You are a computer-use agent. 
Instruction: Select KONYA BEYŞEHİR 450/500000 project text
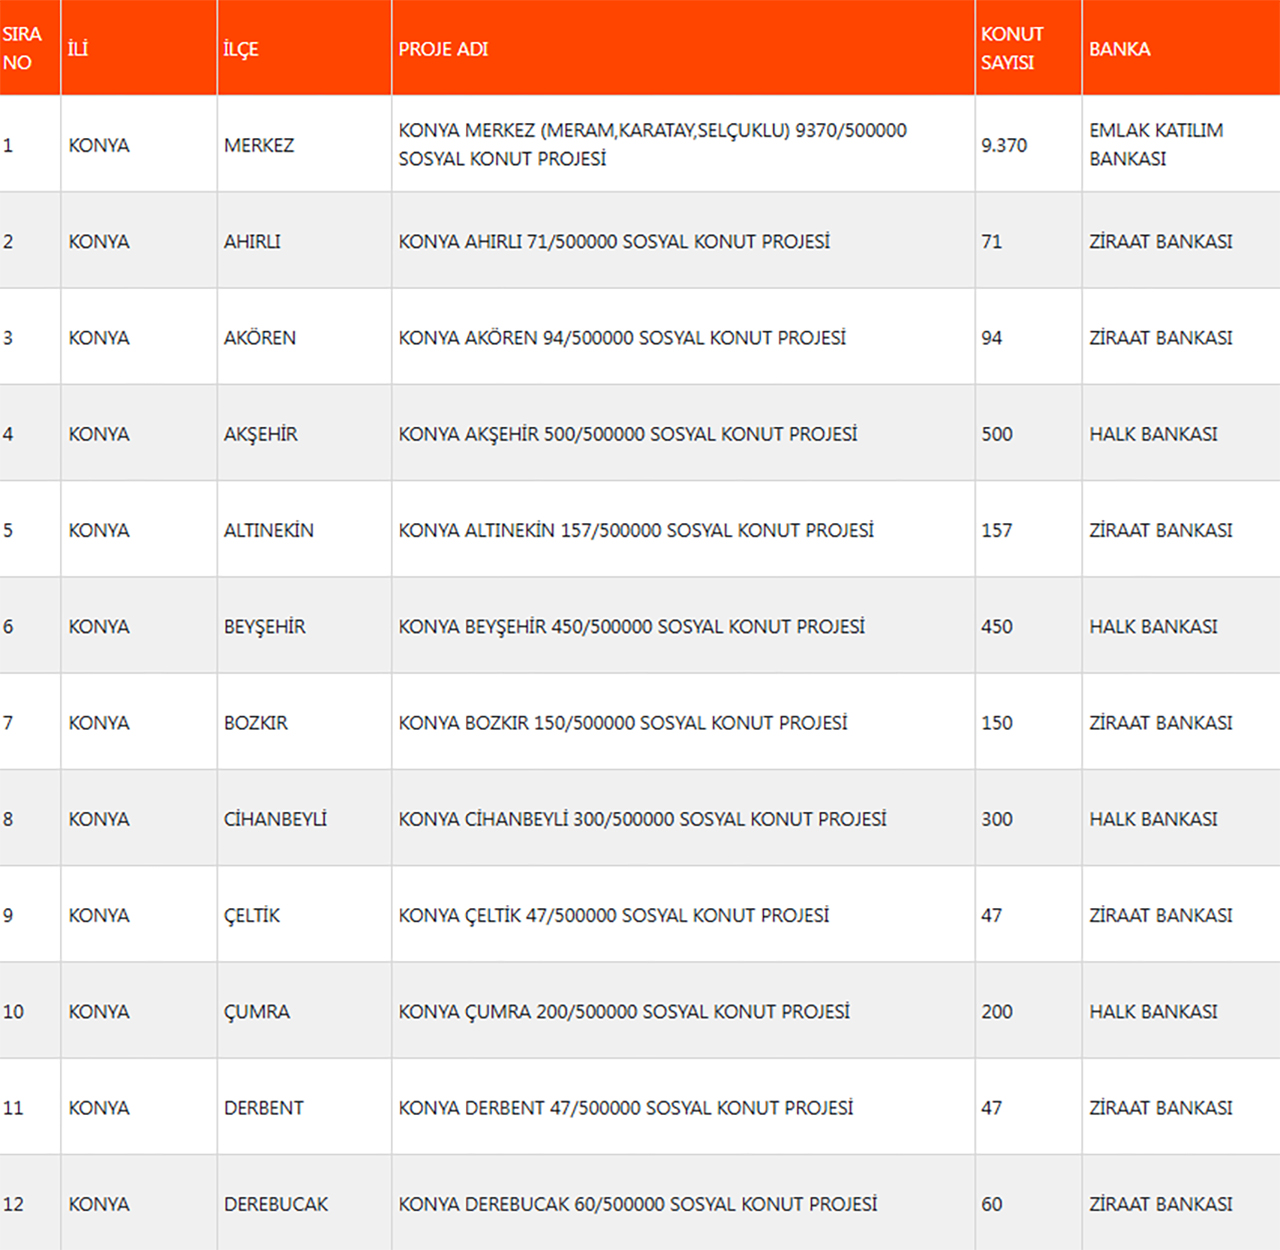click(x=631, y=627)
